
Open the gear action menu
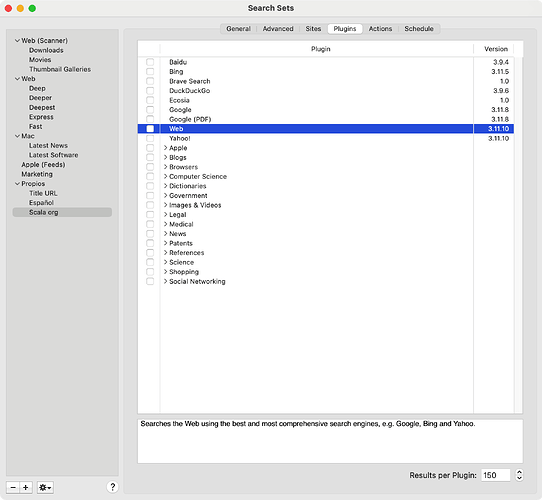pyautogui.click(x=45, y=488)
